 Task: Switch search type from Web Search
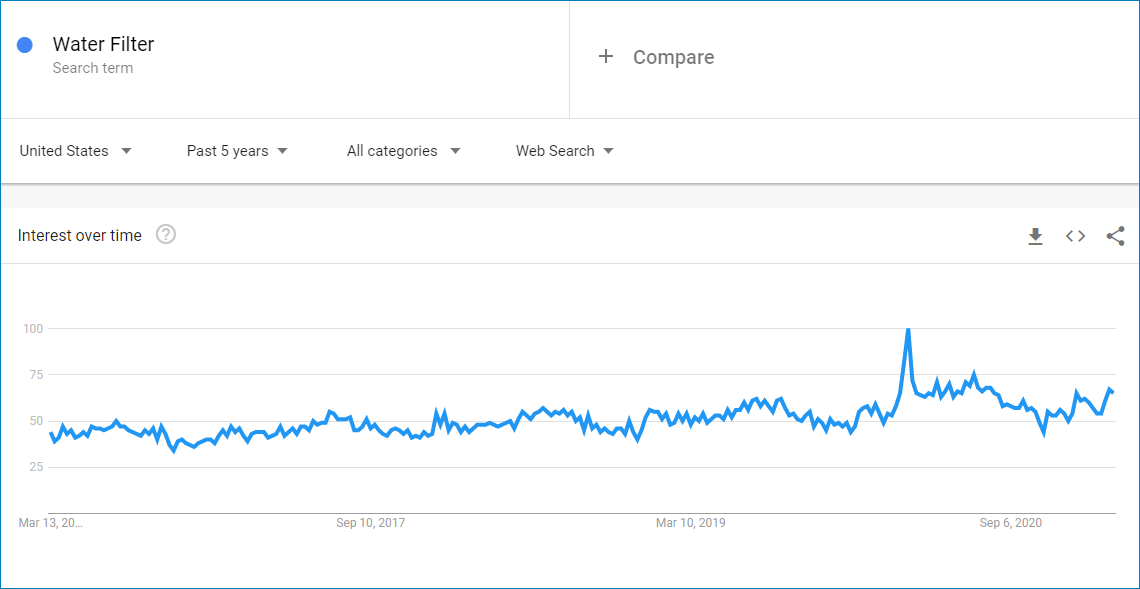pyautogui.click(x=555, y=150)
